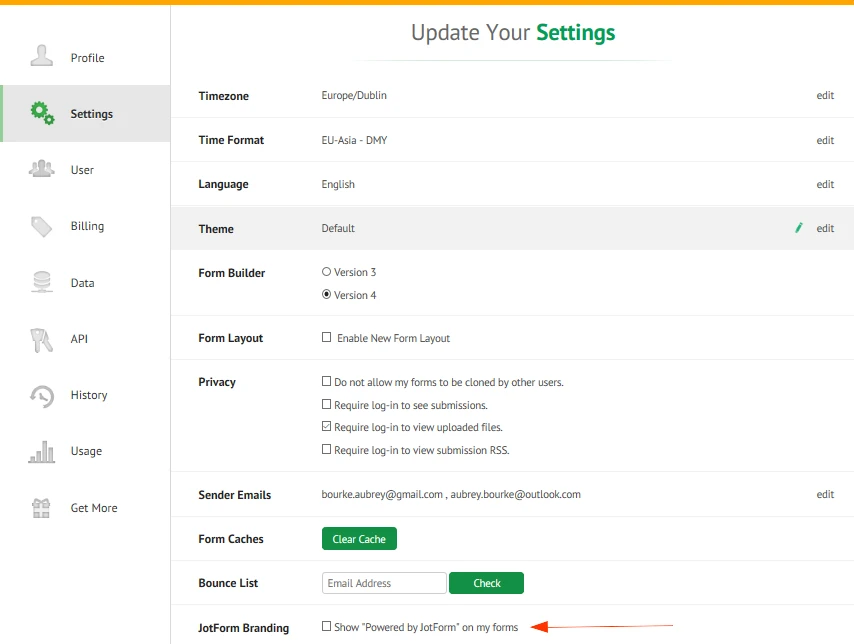Click the Get More gift icon

coord(41,508)
